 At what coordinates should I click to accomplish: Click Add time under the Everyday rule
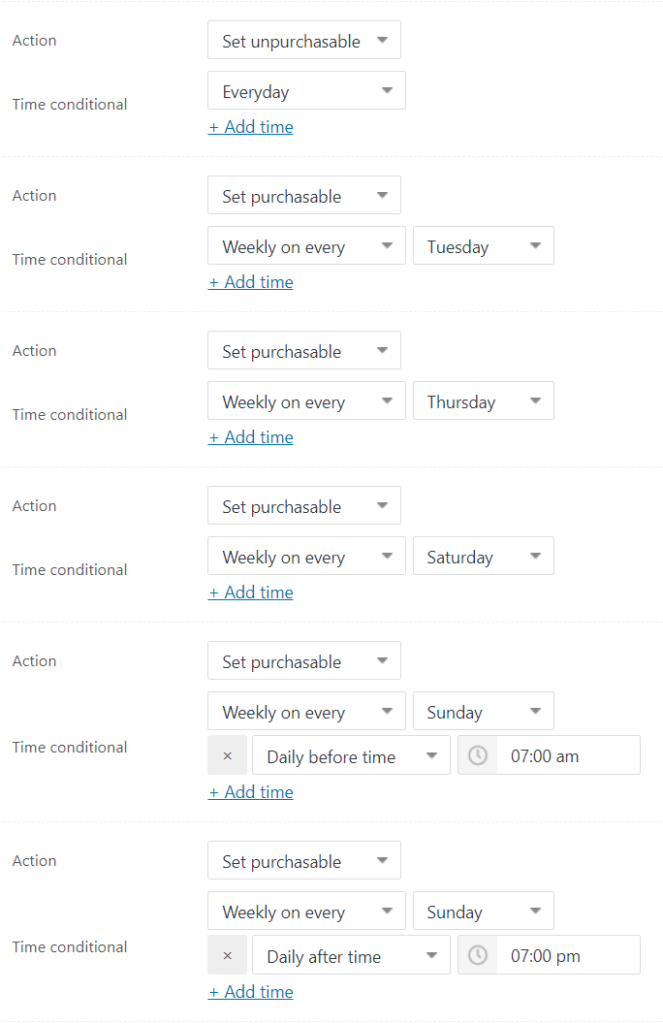click(x=250, y=126)
